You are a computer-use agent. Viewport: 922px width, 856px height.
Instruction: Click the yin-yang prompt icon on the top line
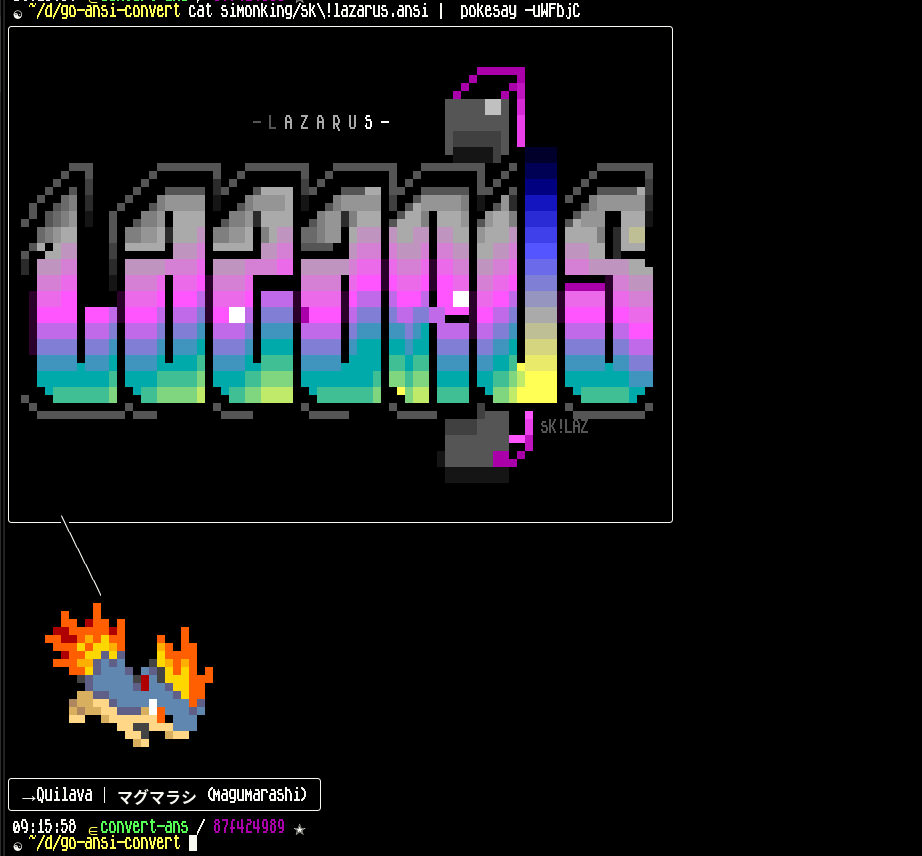[17, 13]
